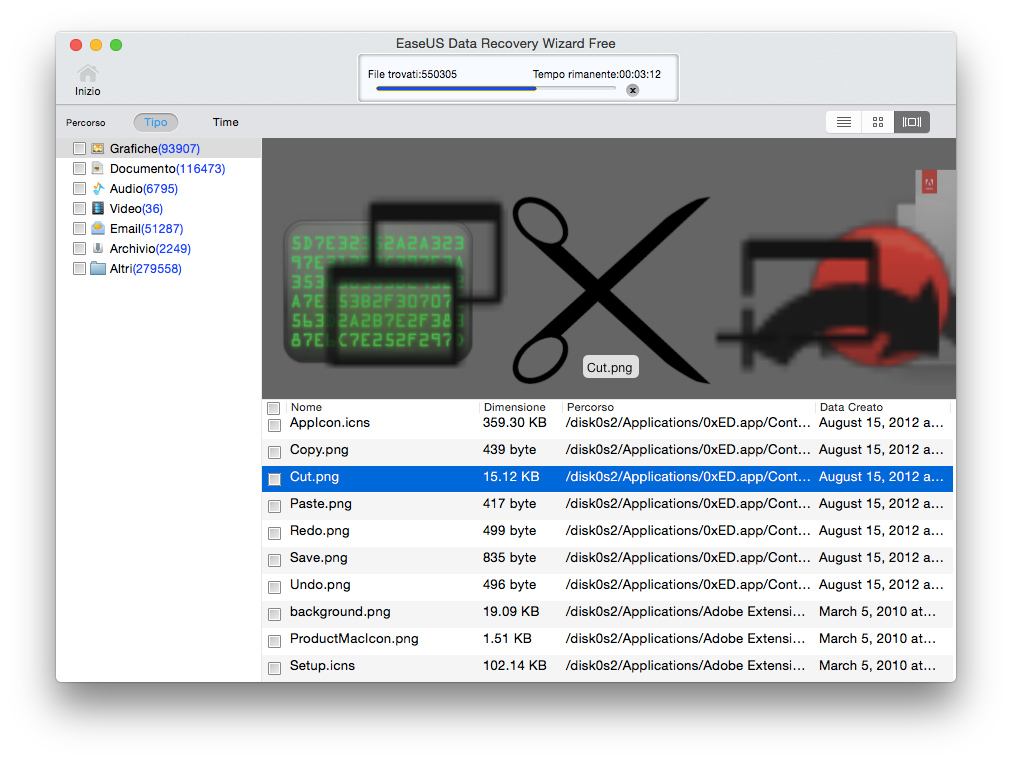Image resolution: width=1012 pixels, height=762 pixels.
Task: Click the Audio category music icon
Action: coord(97,188)
